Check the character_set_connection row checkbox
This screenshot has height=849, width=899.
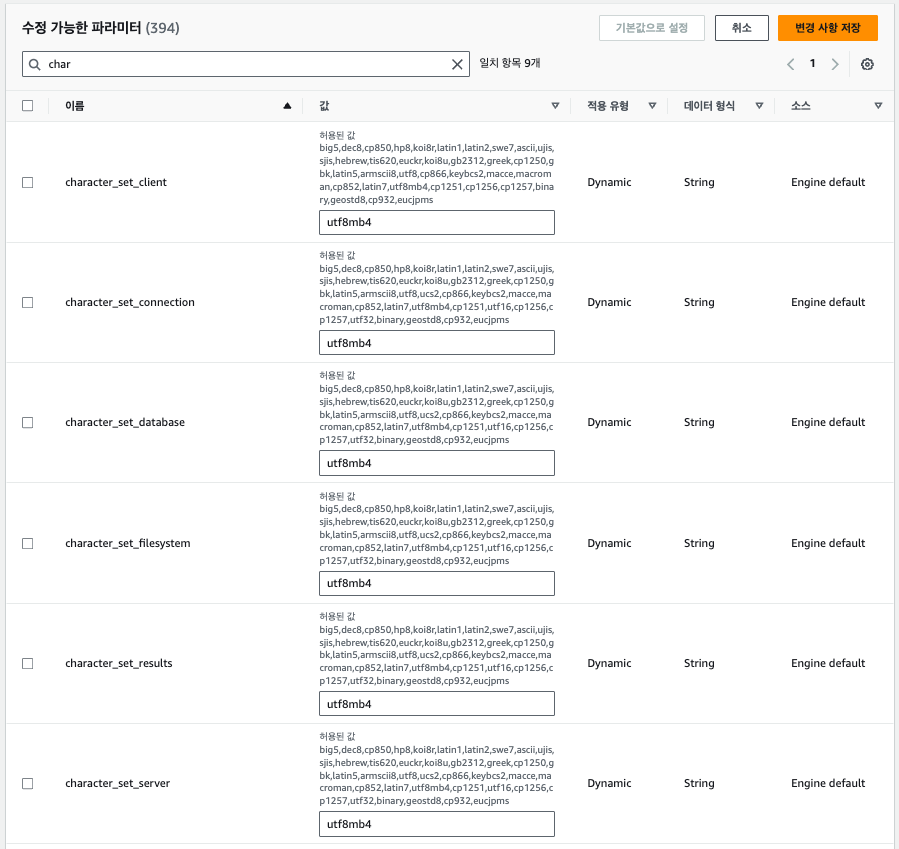point(28,302)
